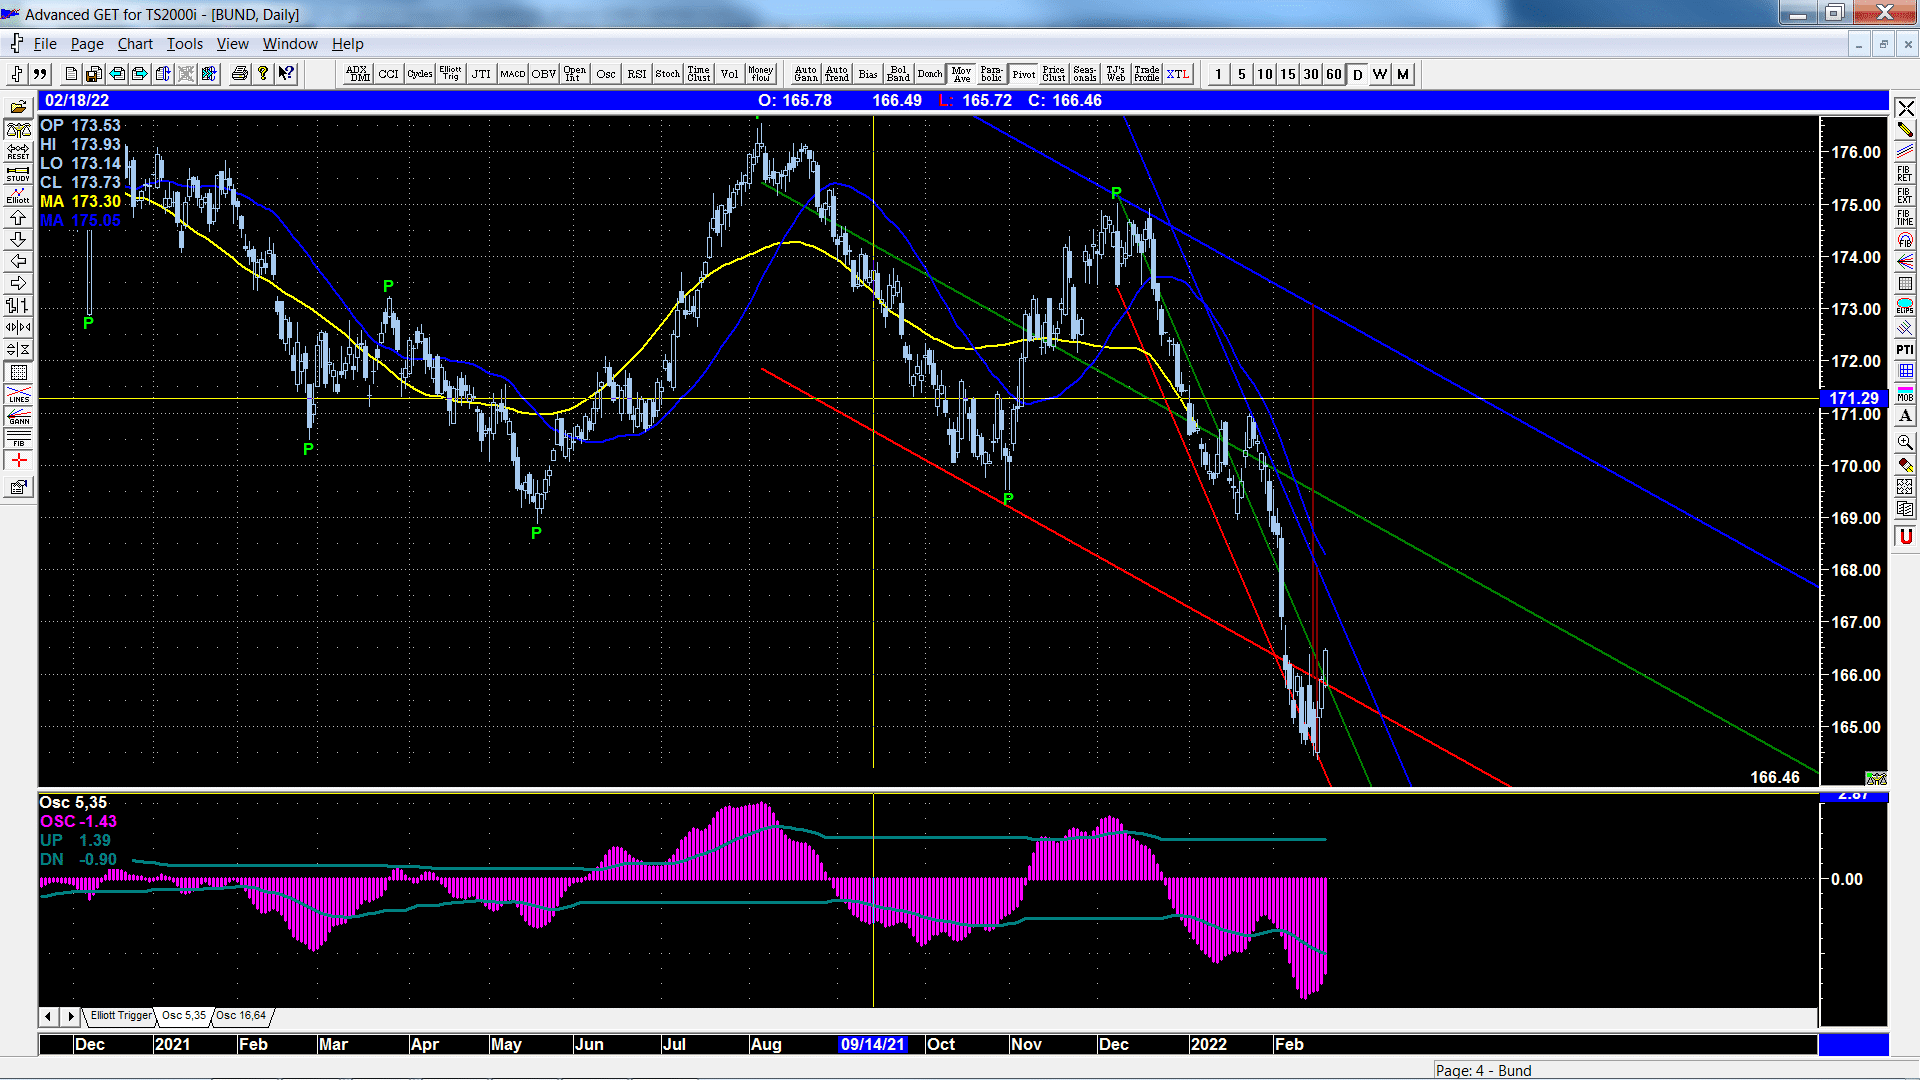Image resolution: width=1920 pixels, height=1080 pixels.
Task: Open the Help menu
Action: [348, 44]
